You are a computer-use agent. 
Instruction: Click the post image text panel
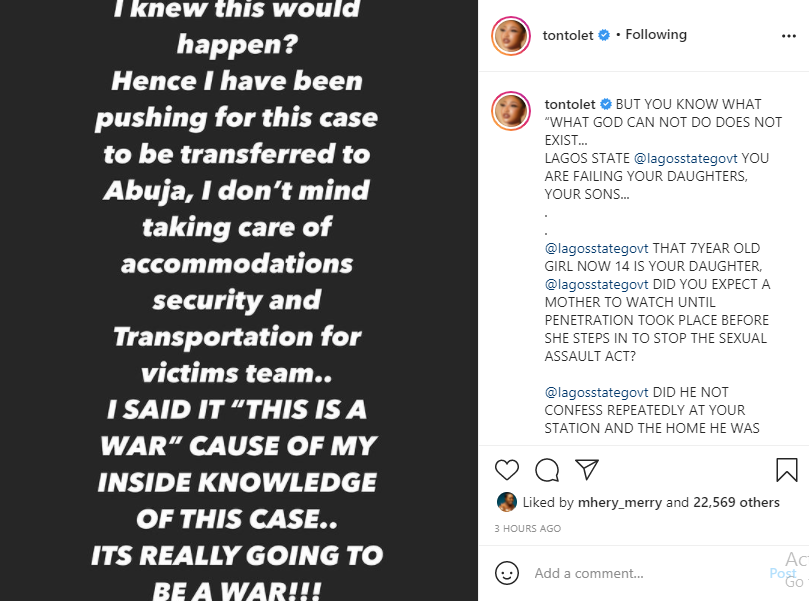pos(238,300)
